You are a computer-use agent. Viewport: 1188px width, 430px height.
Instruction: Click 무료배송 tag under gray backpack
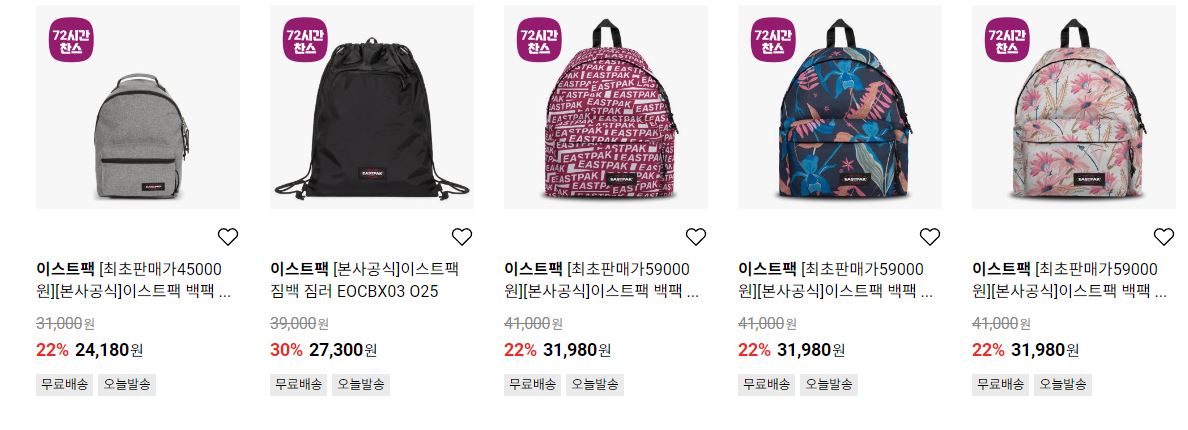coord(64,385)
